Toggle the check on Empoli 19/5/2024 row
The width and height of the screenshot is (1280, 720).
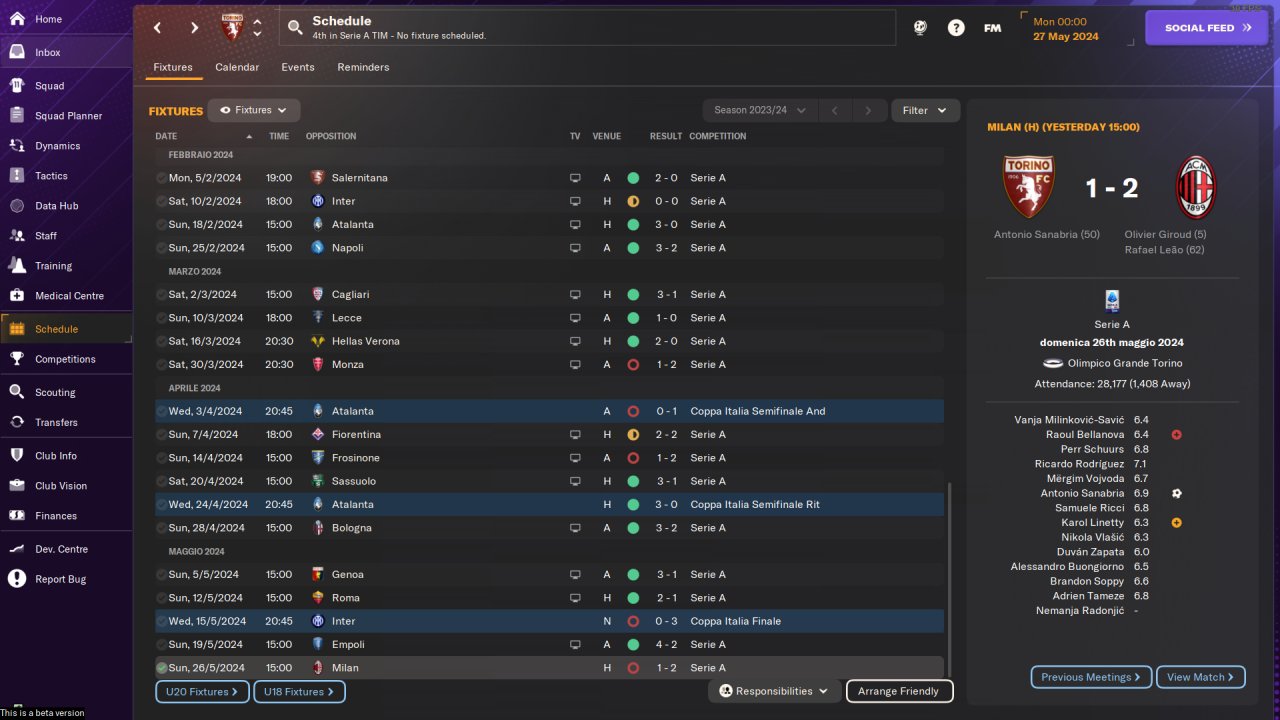(161, 645)
